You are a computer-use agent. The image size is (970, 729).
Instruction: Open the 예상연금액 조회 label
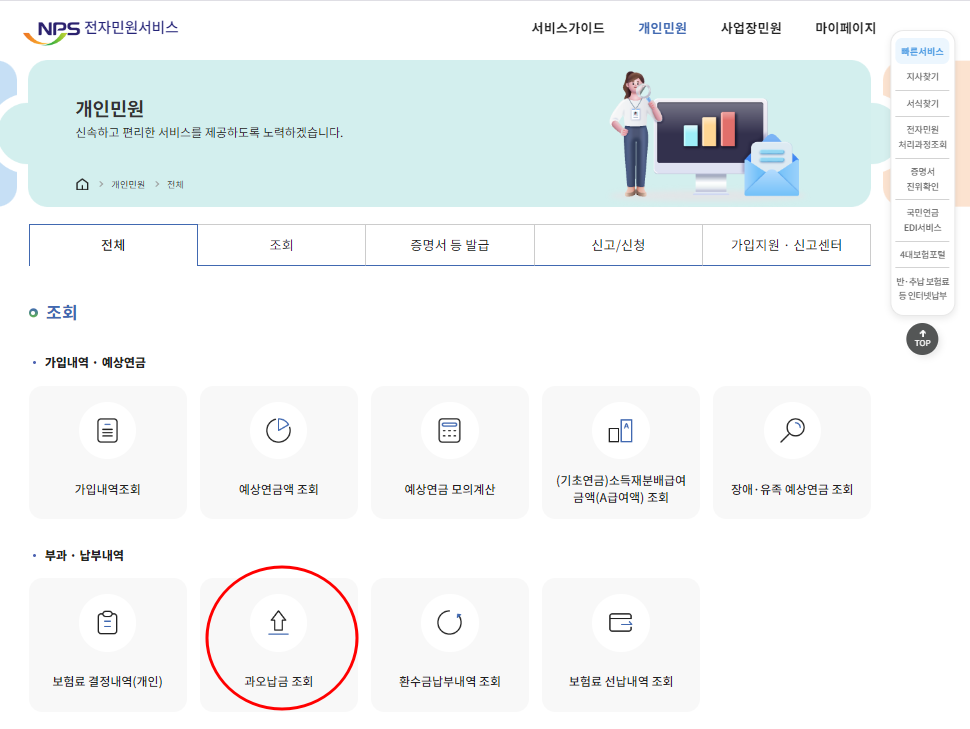tap(278, 490)
